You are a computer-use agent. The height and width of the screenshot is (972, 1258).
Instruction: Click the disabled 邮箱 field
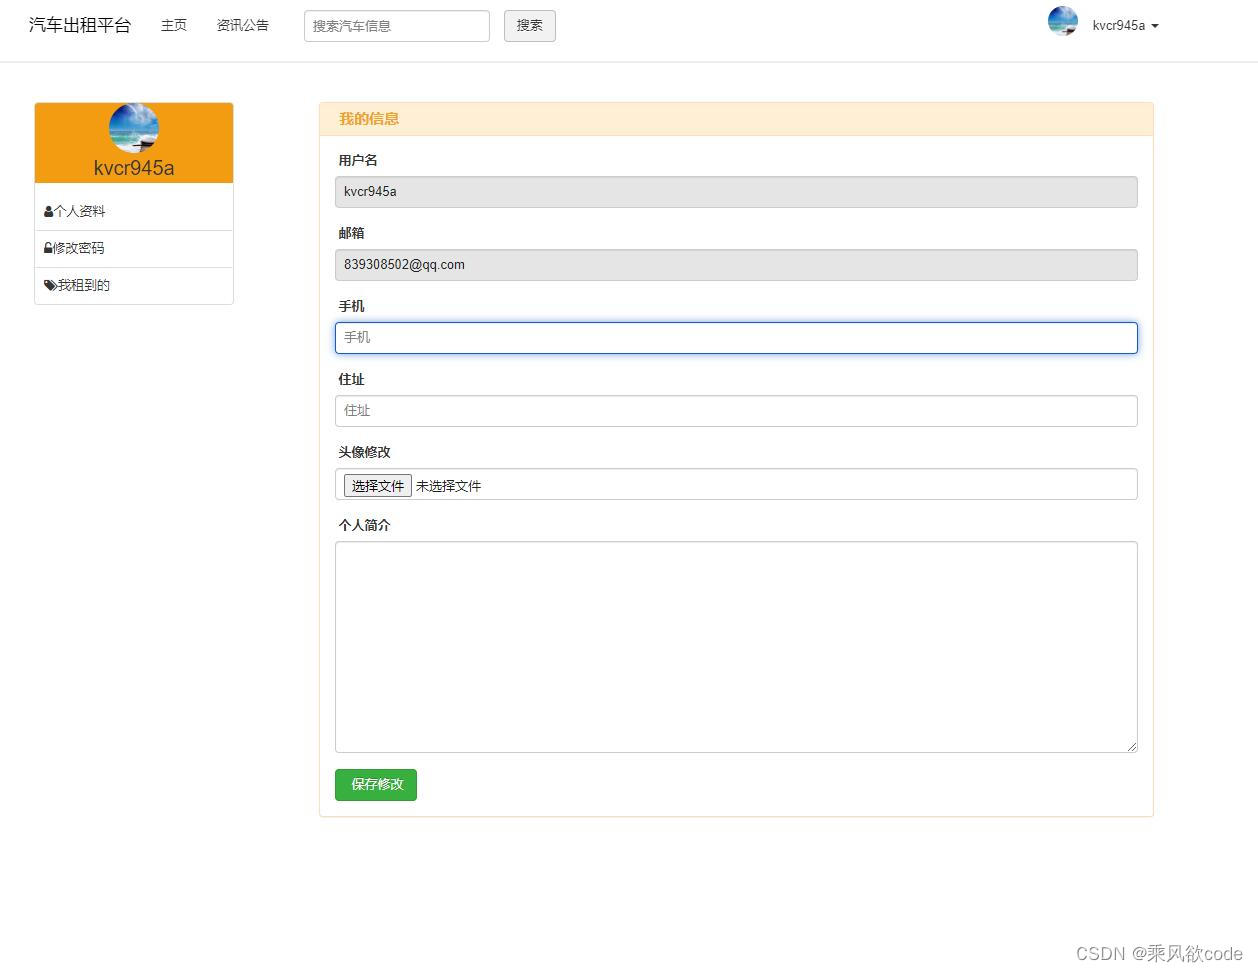(736, 265)
